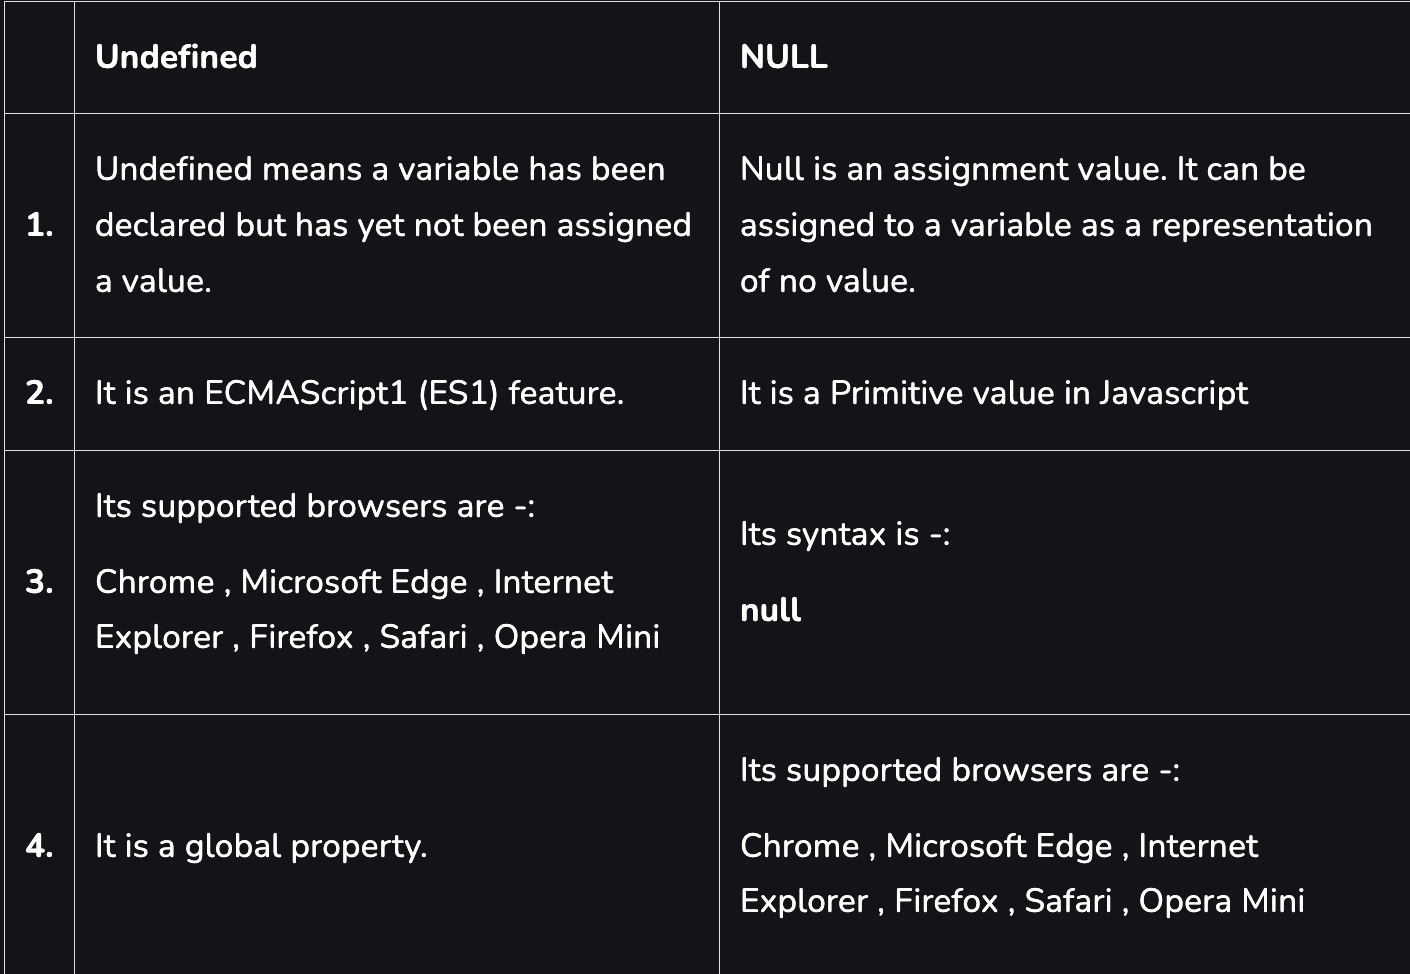The width and height of the screenshot is (1410, 974).
Task: Select the row number 2. cell
Action: [x=39, y=393]
